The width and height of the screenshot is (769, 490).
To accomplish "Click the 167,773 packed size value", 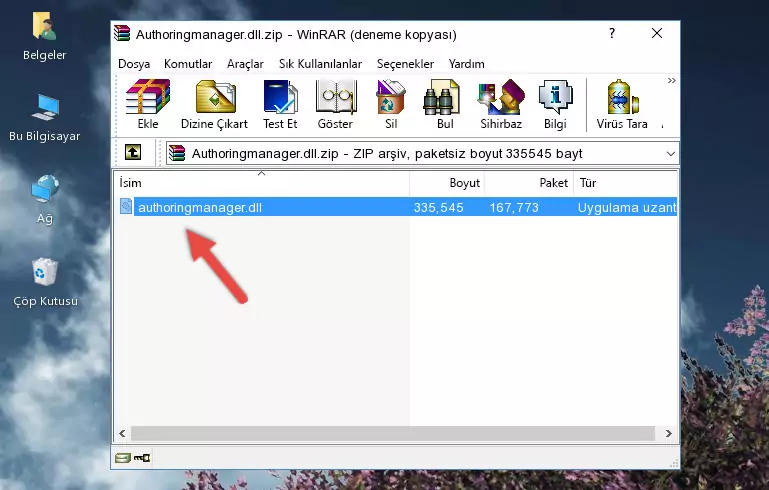I will coord(514,207).
